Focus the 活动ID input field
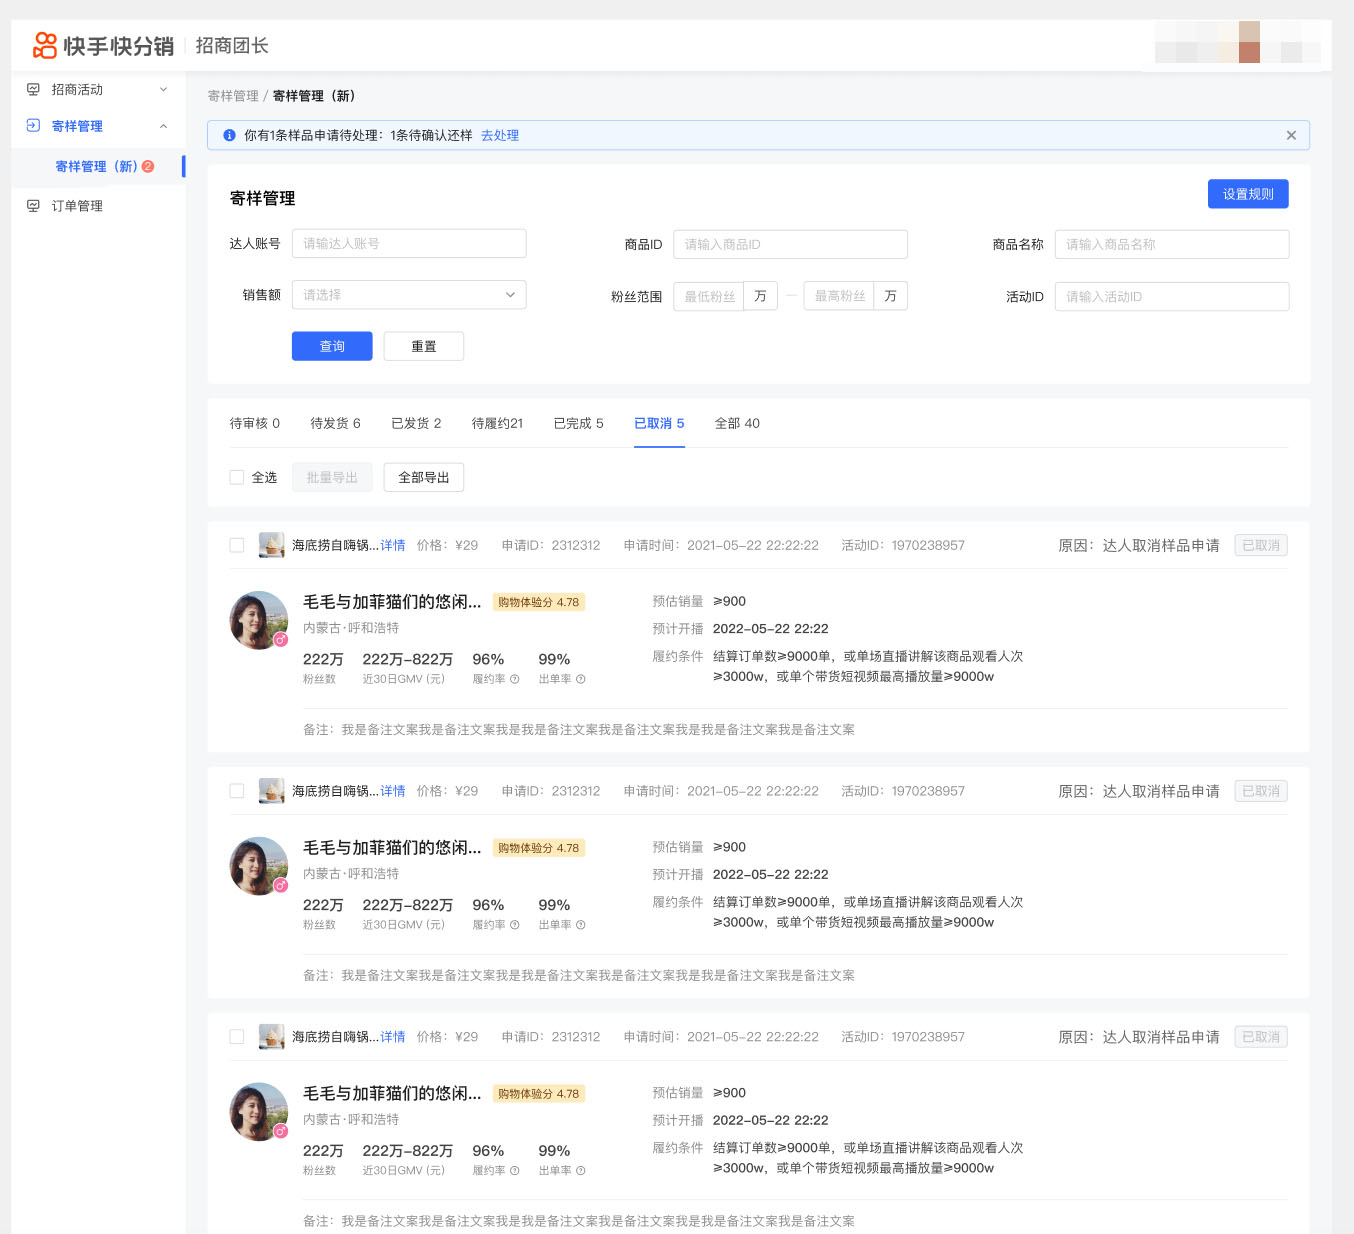Image resolution: width=1354 pixels, height=1234 pixels. [1172, 296]
